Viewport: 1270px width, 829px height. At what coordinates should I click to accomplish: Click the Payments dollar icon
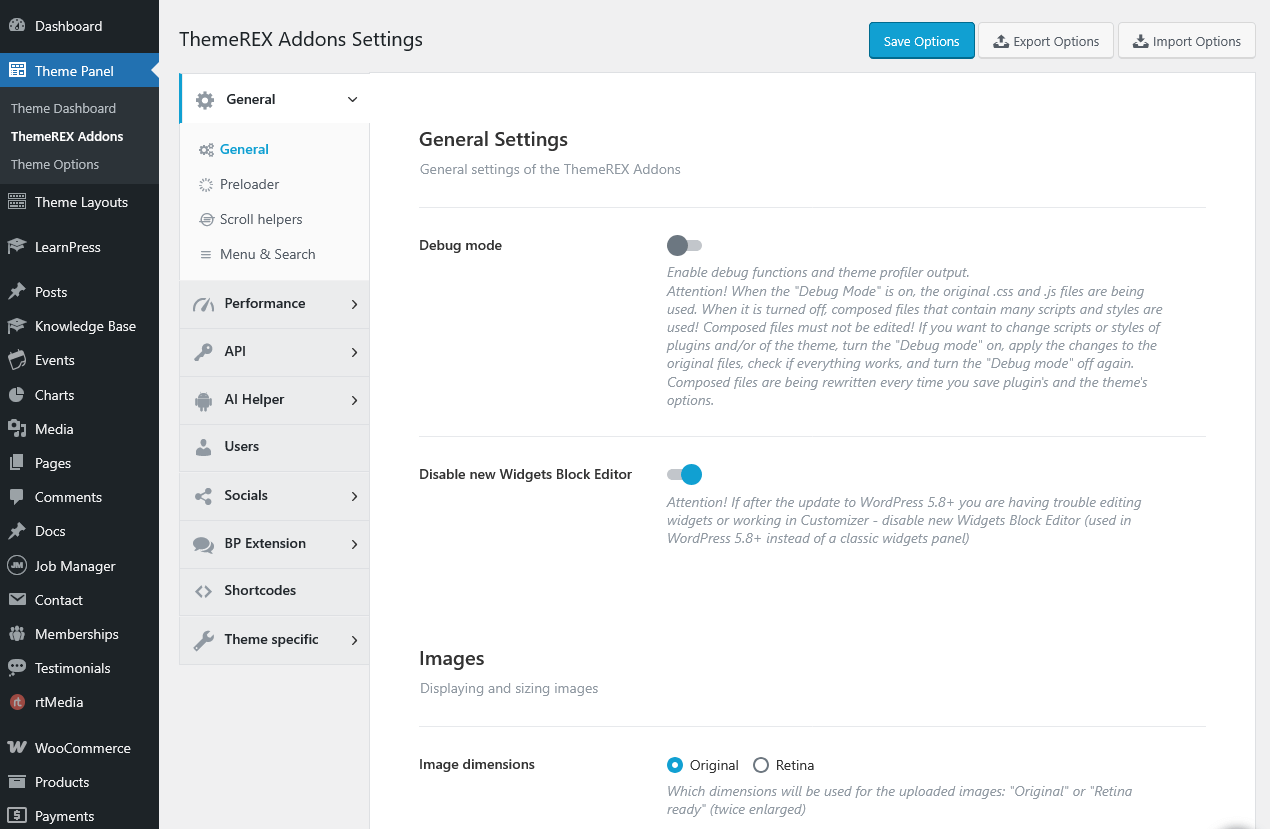tap(17, 816)
